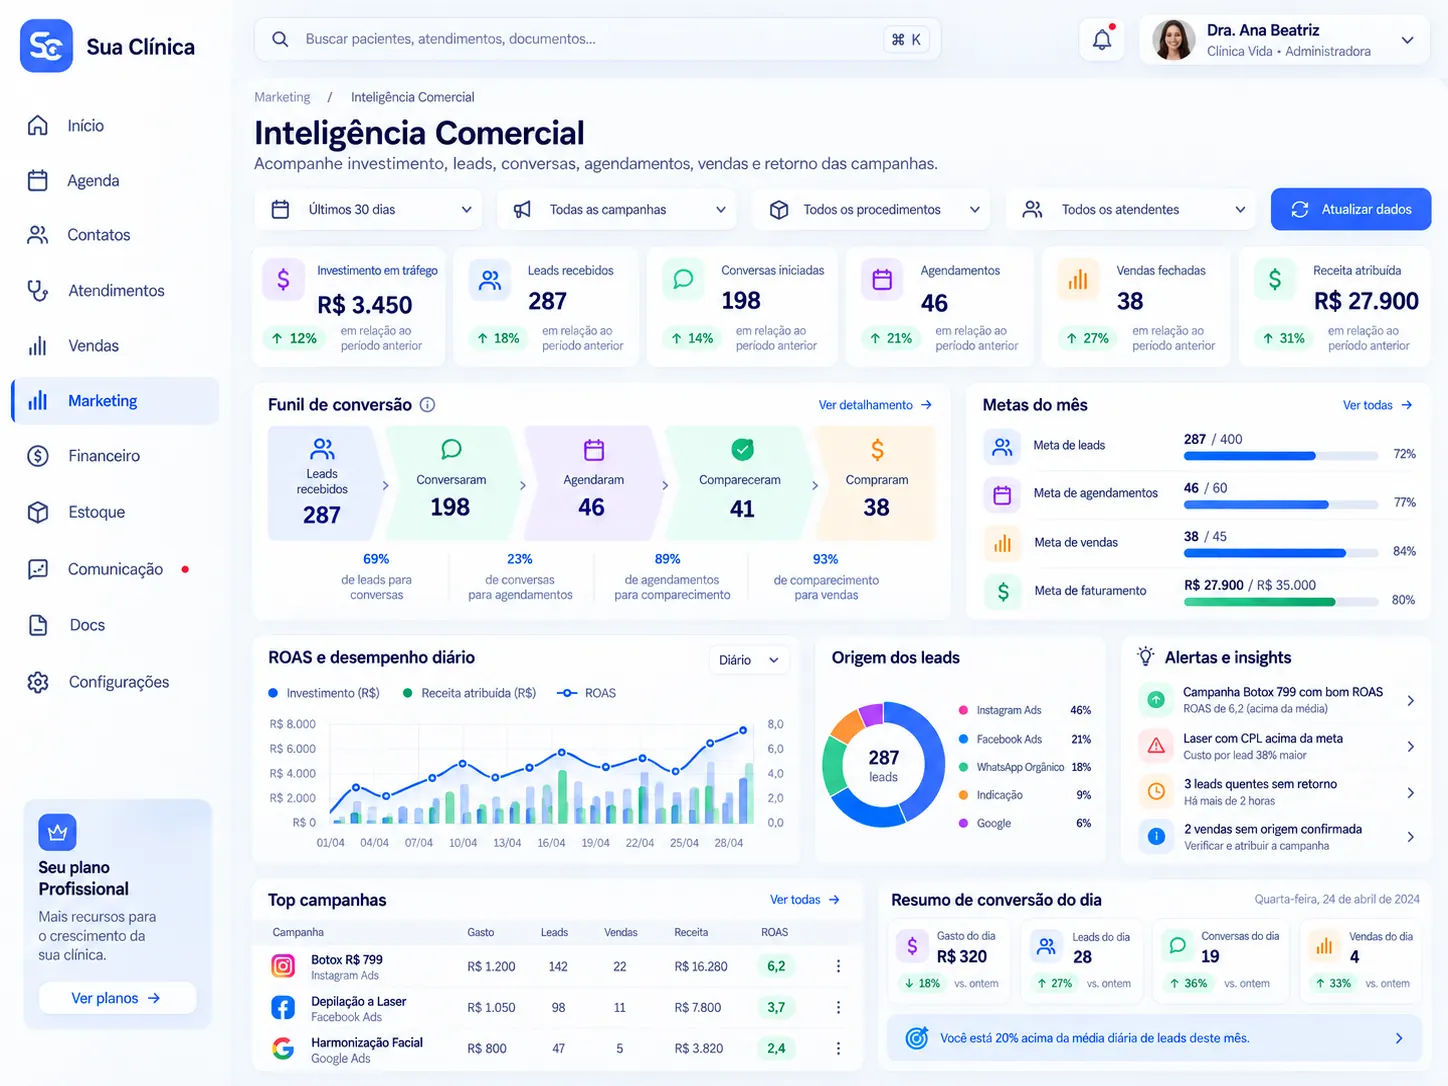Open Contatos in the sidebar
1448x1086 pixels.
[115, 235]
